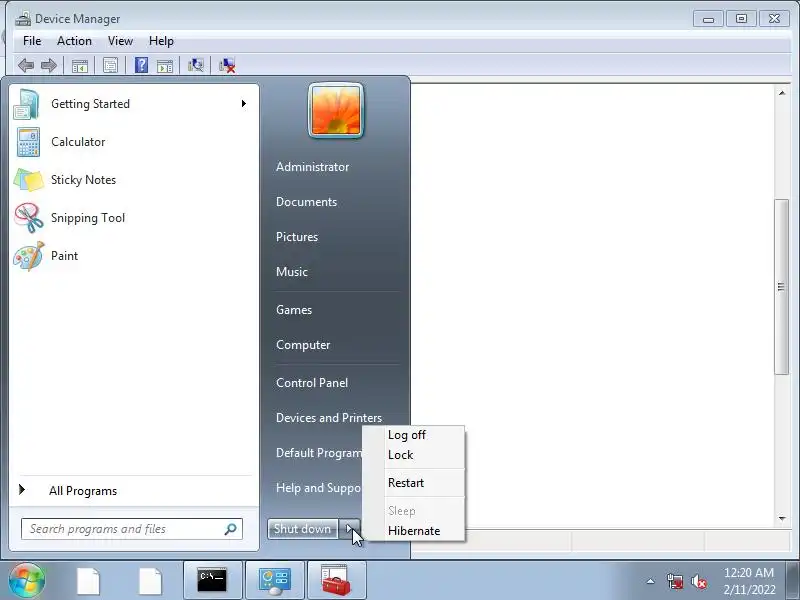Image resolution: width=800 pixels, height=600 pixels.
Task: Click the orange flower user account picture
Action: click(336, 110)
